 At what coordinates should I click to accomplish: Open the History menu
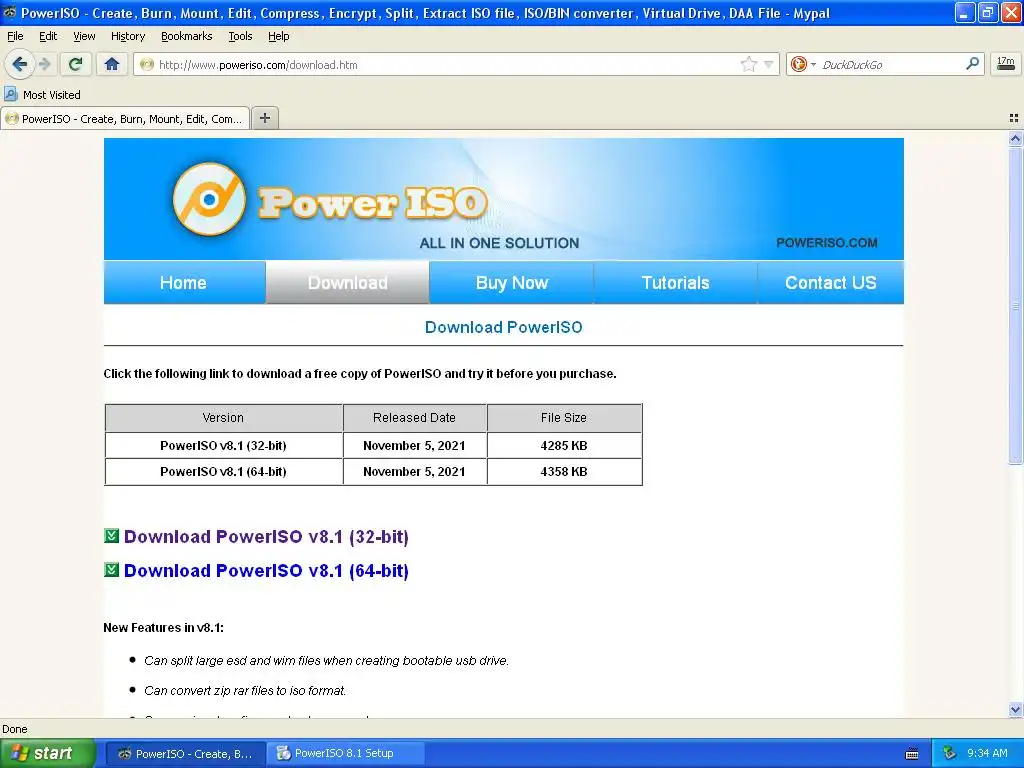point(128,36)
